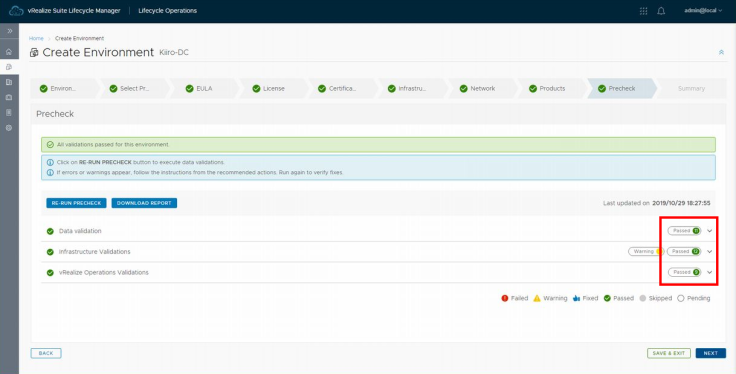Click the Infrastructure Validations row label
Screen dimensions: 736x374
pyautogui.click(x=95, y=252)
